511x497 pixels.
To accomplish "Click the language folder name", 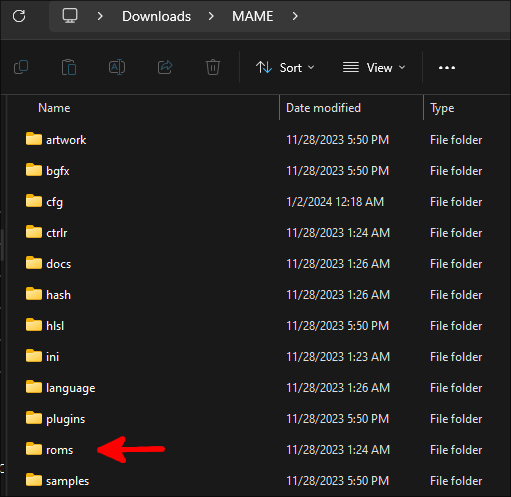I will click(x=71, y=388).
